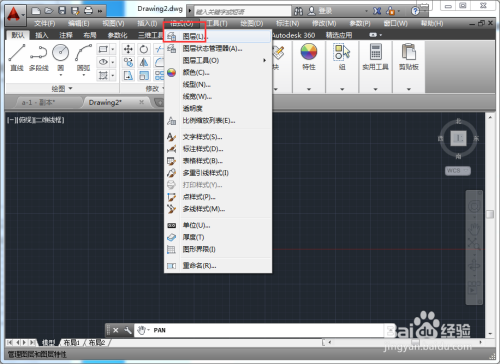500x364 pixels.
Task: Select the Copy tool in Modify panel
Action: coord(128,62)
